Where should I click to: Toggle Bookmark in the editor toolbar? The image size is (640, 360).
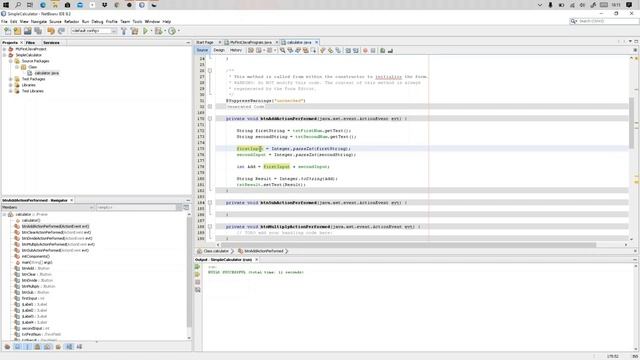point(338,51)
